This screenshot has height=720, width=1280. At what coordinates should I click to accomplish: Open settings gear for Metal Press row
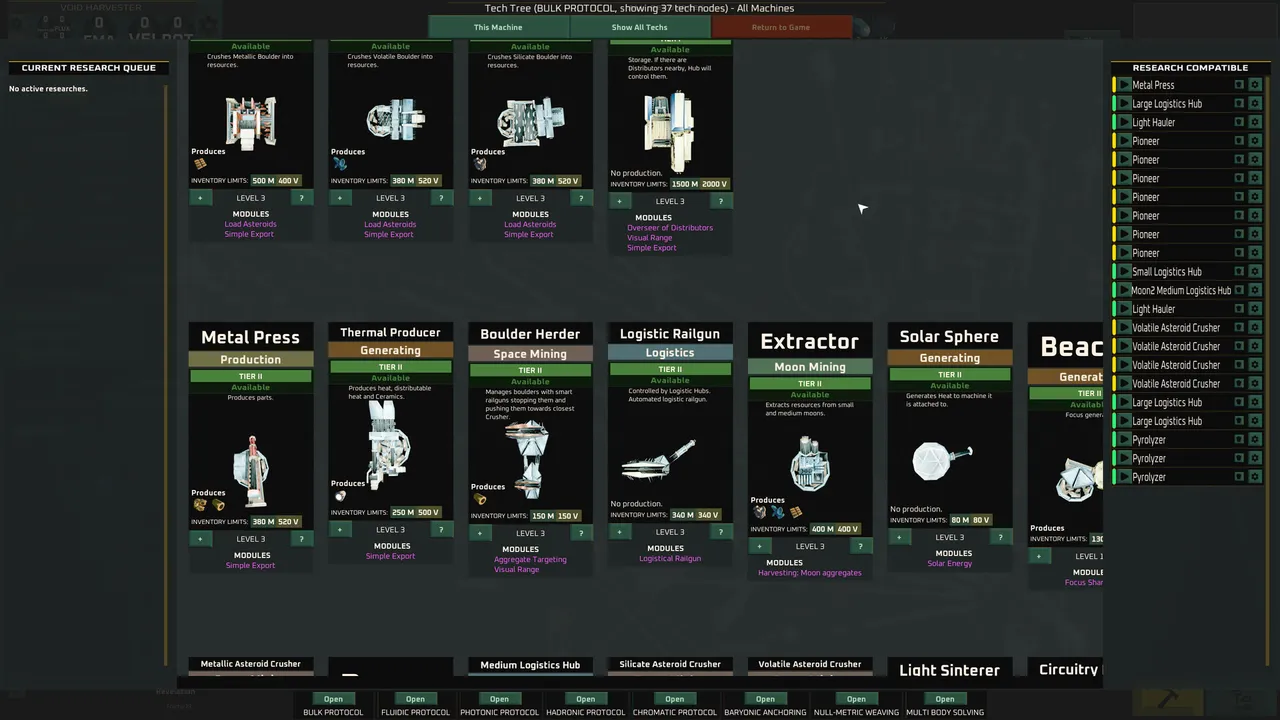pos(1255,85)
